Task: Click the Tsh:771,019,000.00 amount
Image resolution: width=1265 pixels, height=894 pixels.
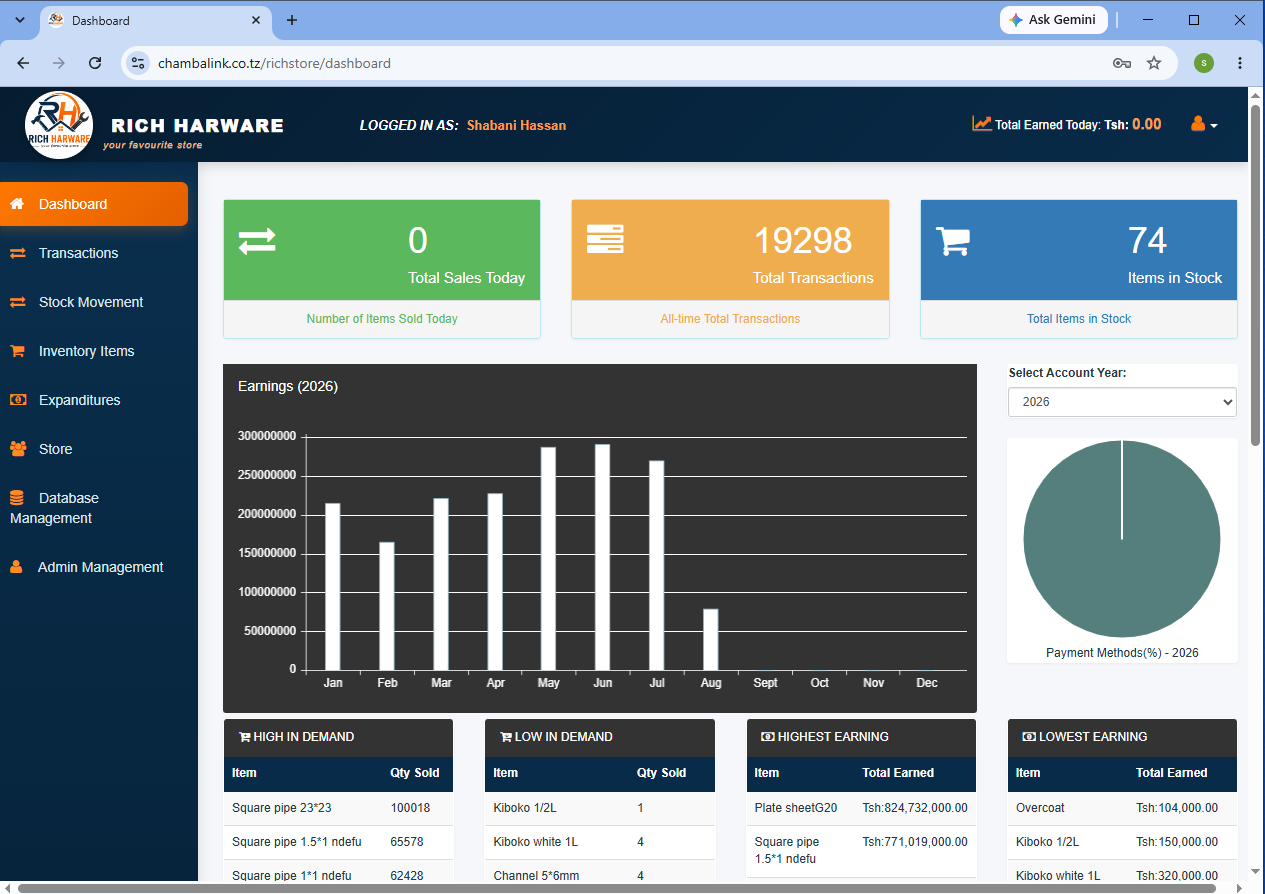Action: 915,842
